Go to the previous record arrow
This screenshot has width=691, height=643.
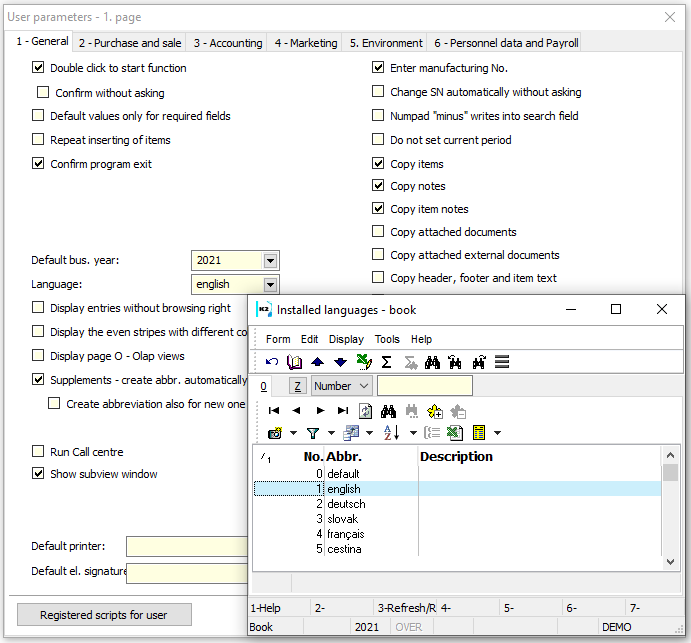pos(296,411)
